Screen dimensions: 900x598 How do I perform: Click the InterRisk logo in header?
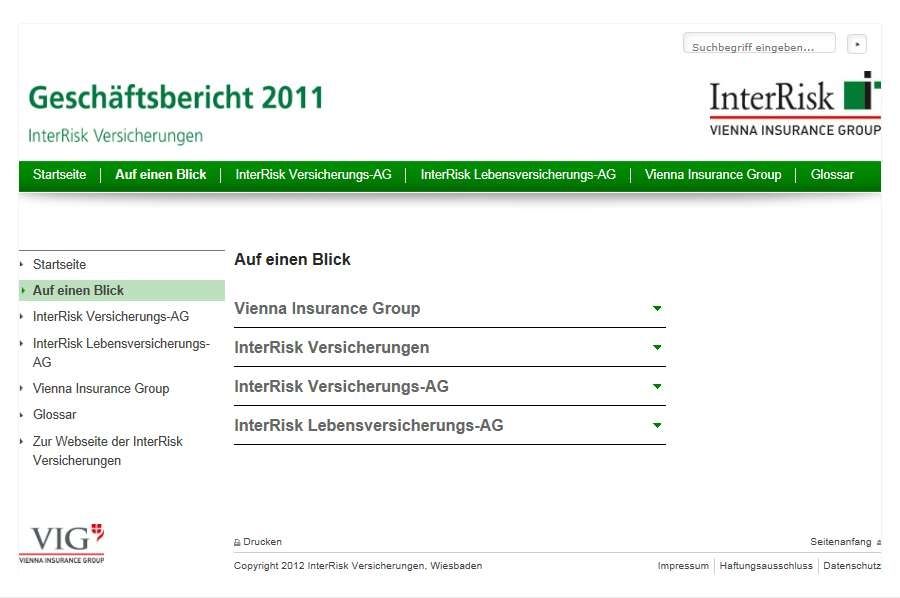click(794, 102)
